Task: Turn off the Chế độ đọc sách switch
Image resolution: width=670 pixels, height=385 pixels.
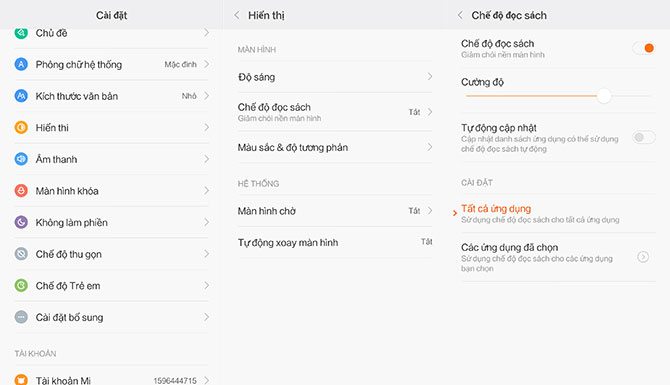Action: 644,48
